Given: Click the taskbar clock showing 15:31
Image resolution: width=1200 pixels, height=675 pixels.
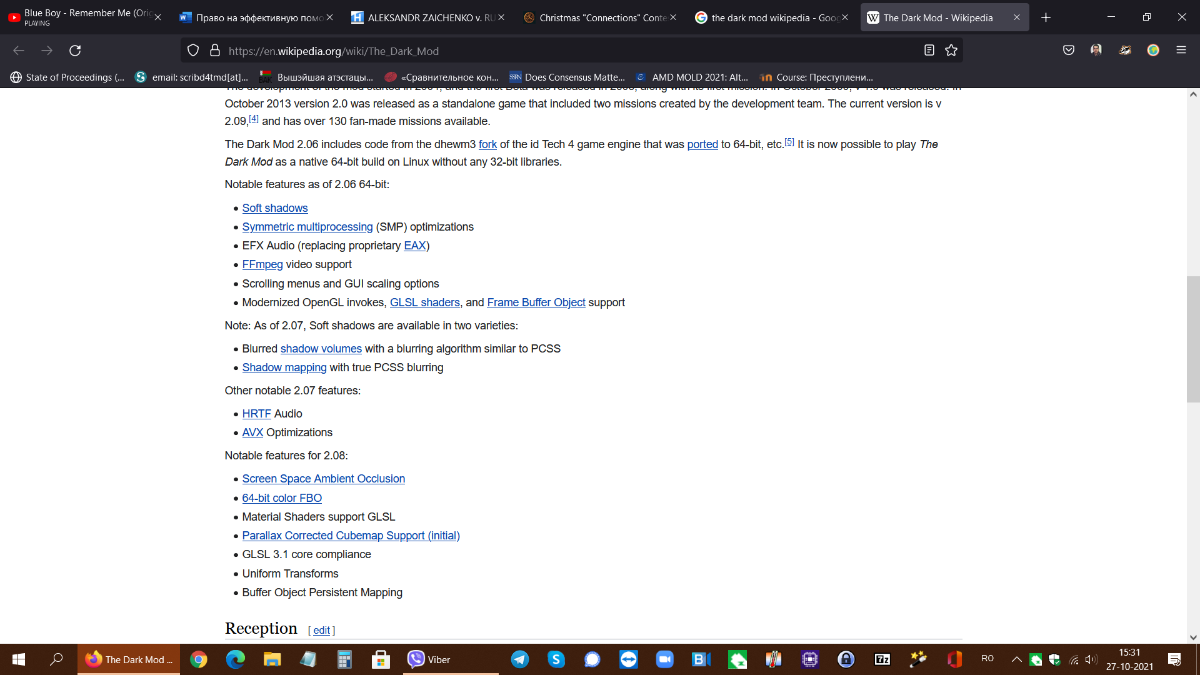Looking at the screenshot, I should [1131, 659].
